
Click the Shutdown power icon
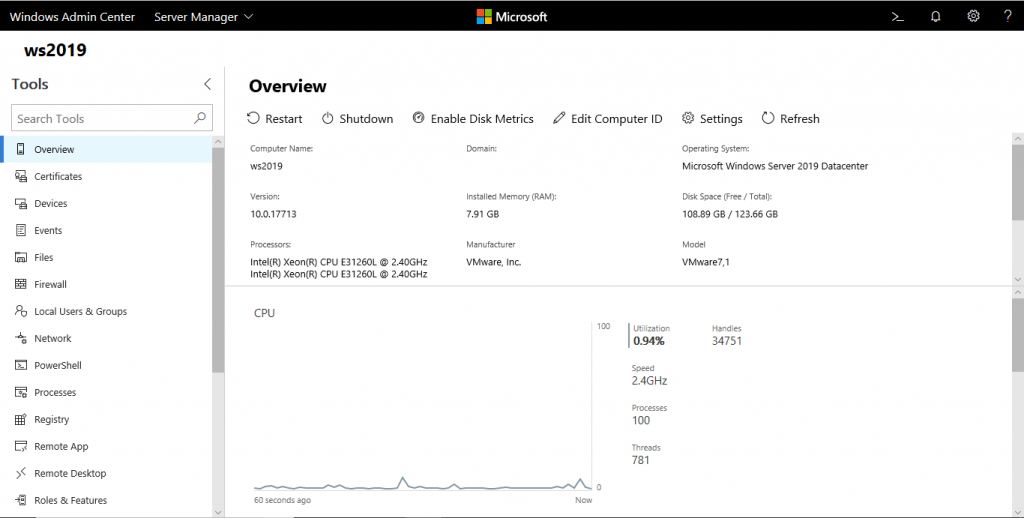click(328, 118)
